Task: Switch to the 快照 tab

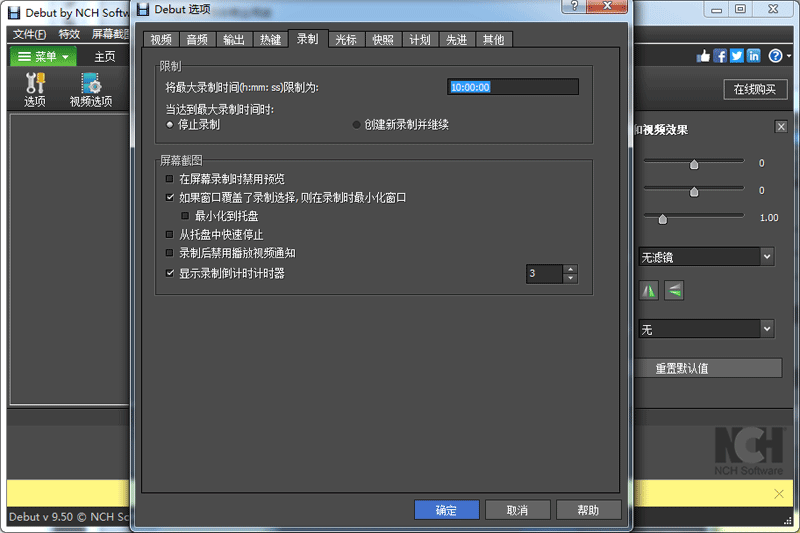Action: [383, 40]
